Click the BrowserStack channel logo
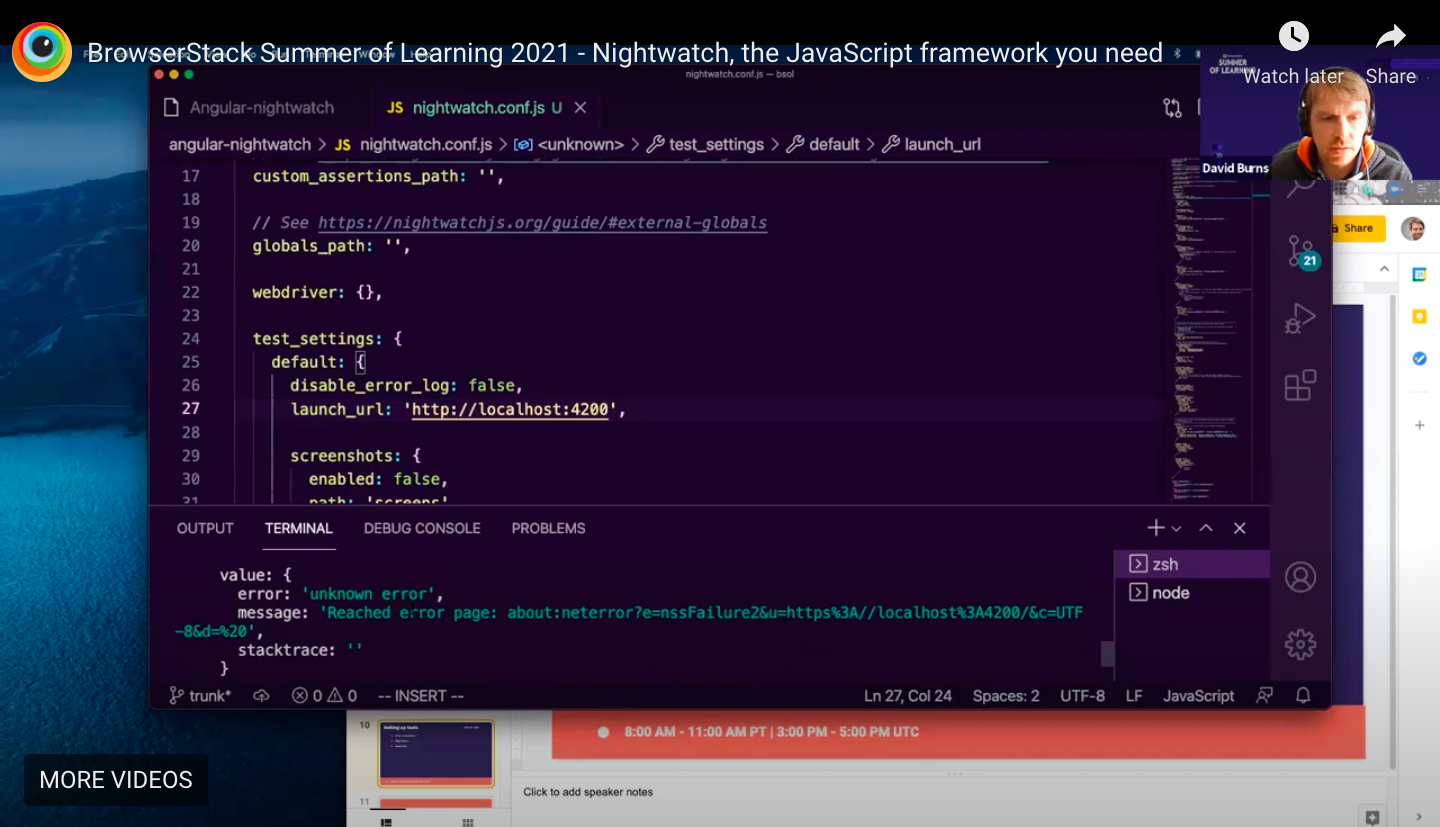The width and height of the screenshot is (1440, 827). click(42, 52)
